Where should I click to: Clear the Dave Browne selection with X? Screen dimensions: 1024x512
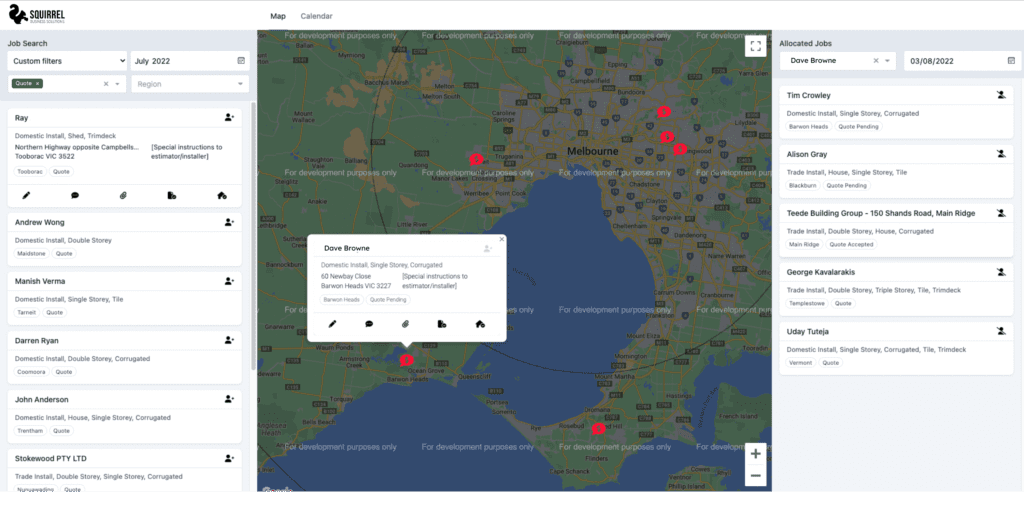876,61
